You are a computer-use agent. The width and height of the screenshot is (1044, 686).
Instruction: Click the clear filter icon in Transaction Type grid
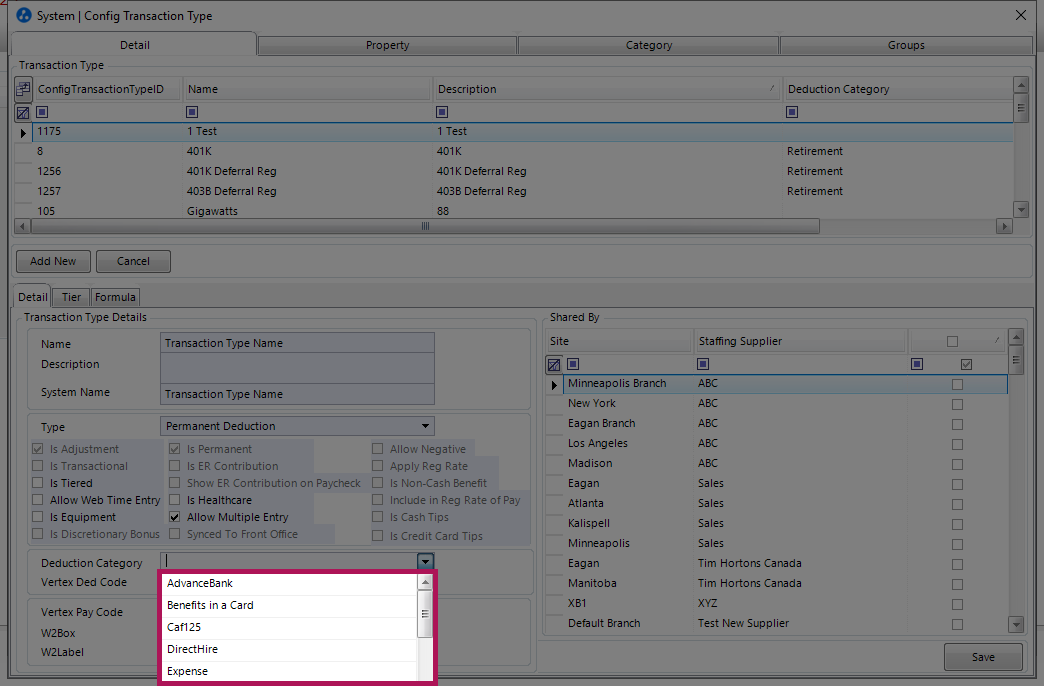pos(23,112)
